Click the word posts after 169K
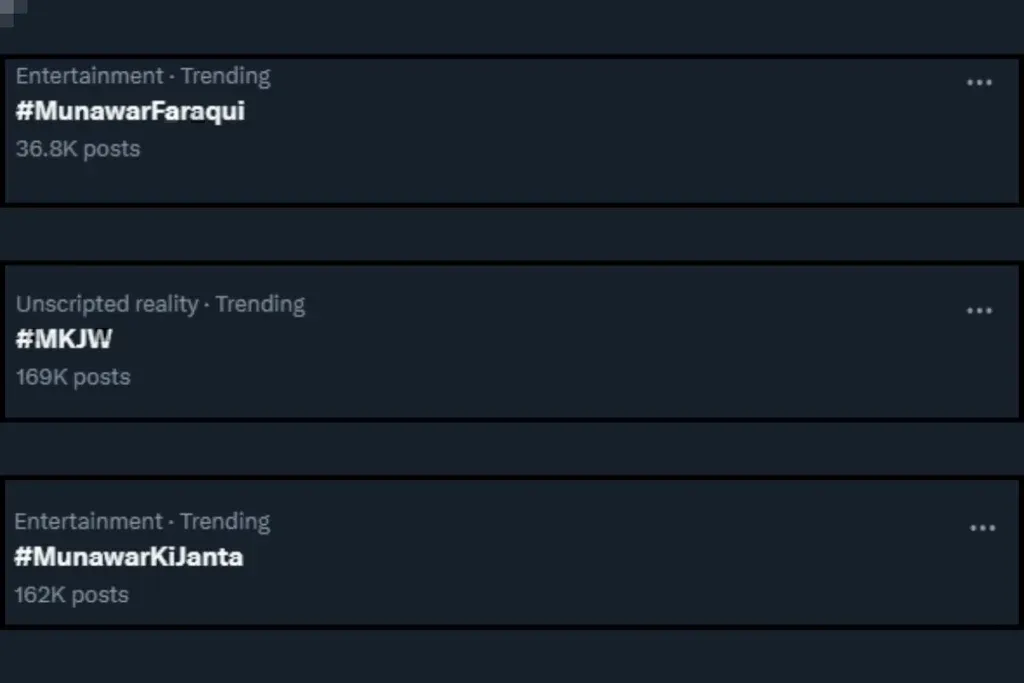1024x683 pixels. [x=102, y=377]
